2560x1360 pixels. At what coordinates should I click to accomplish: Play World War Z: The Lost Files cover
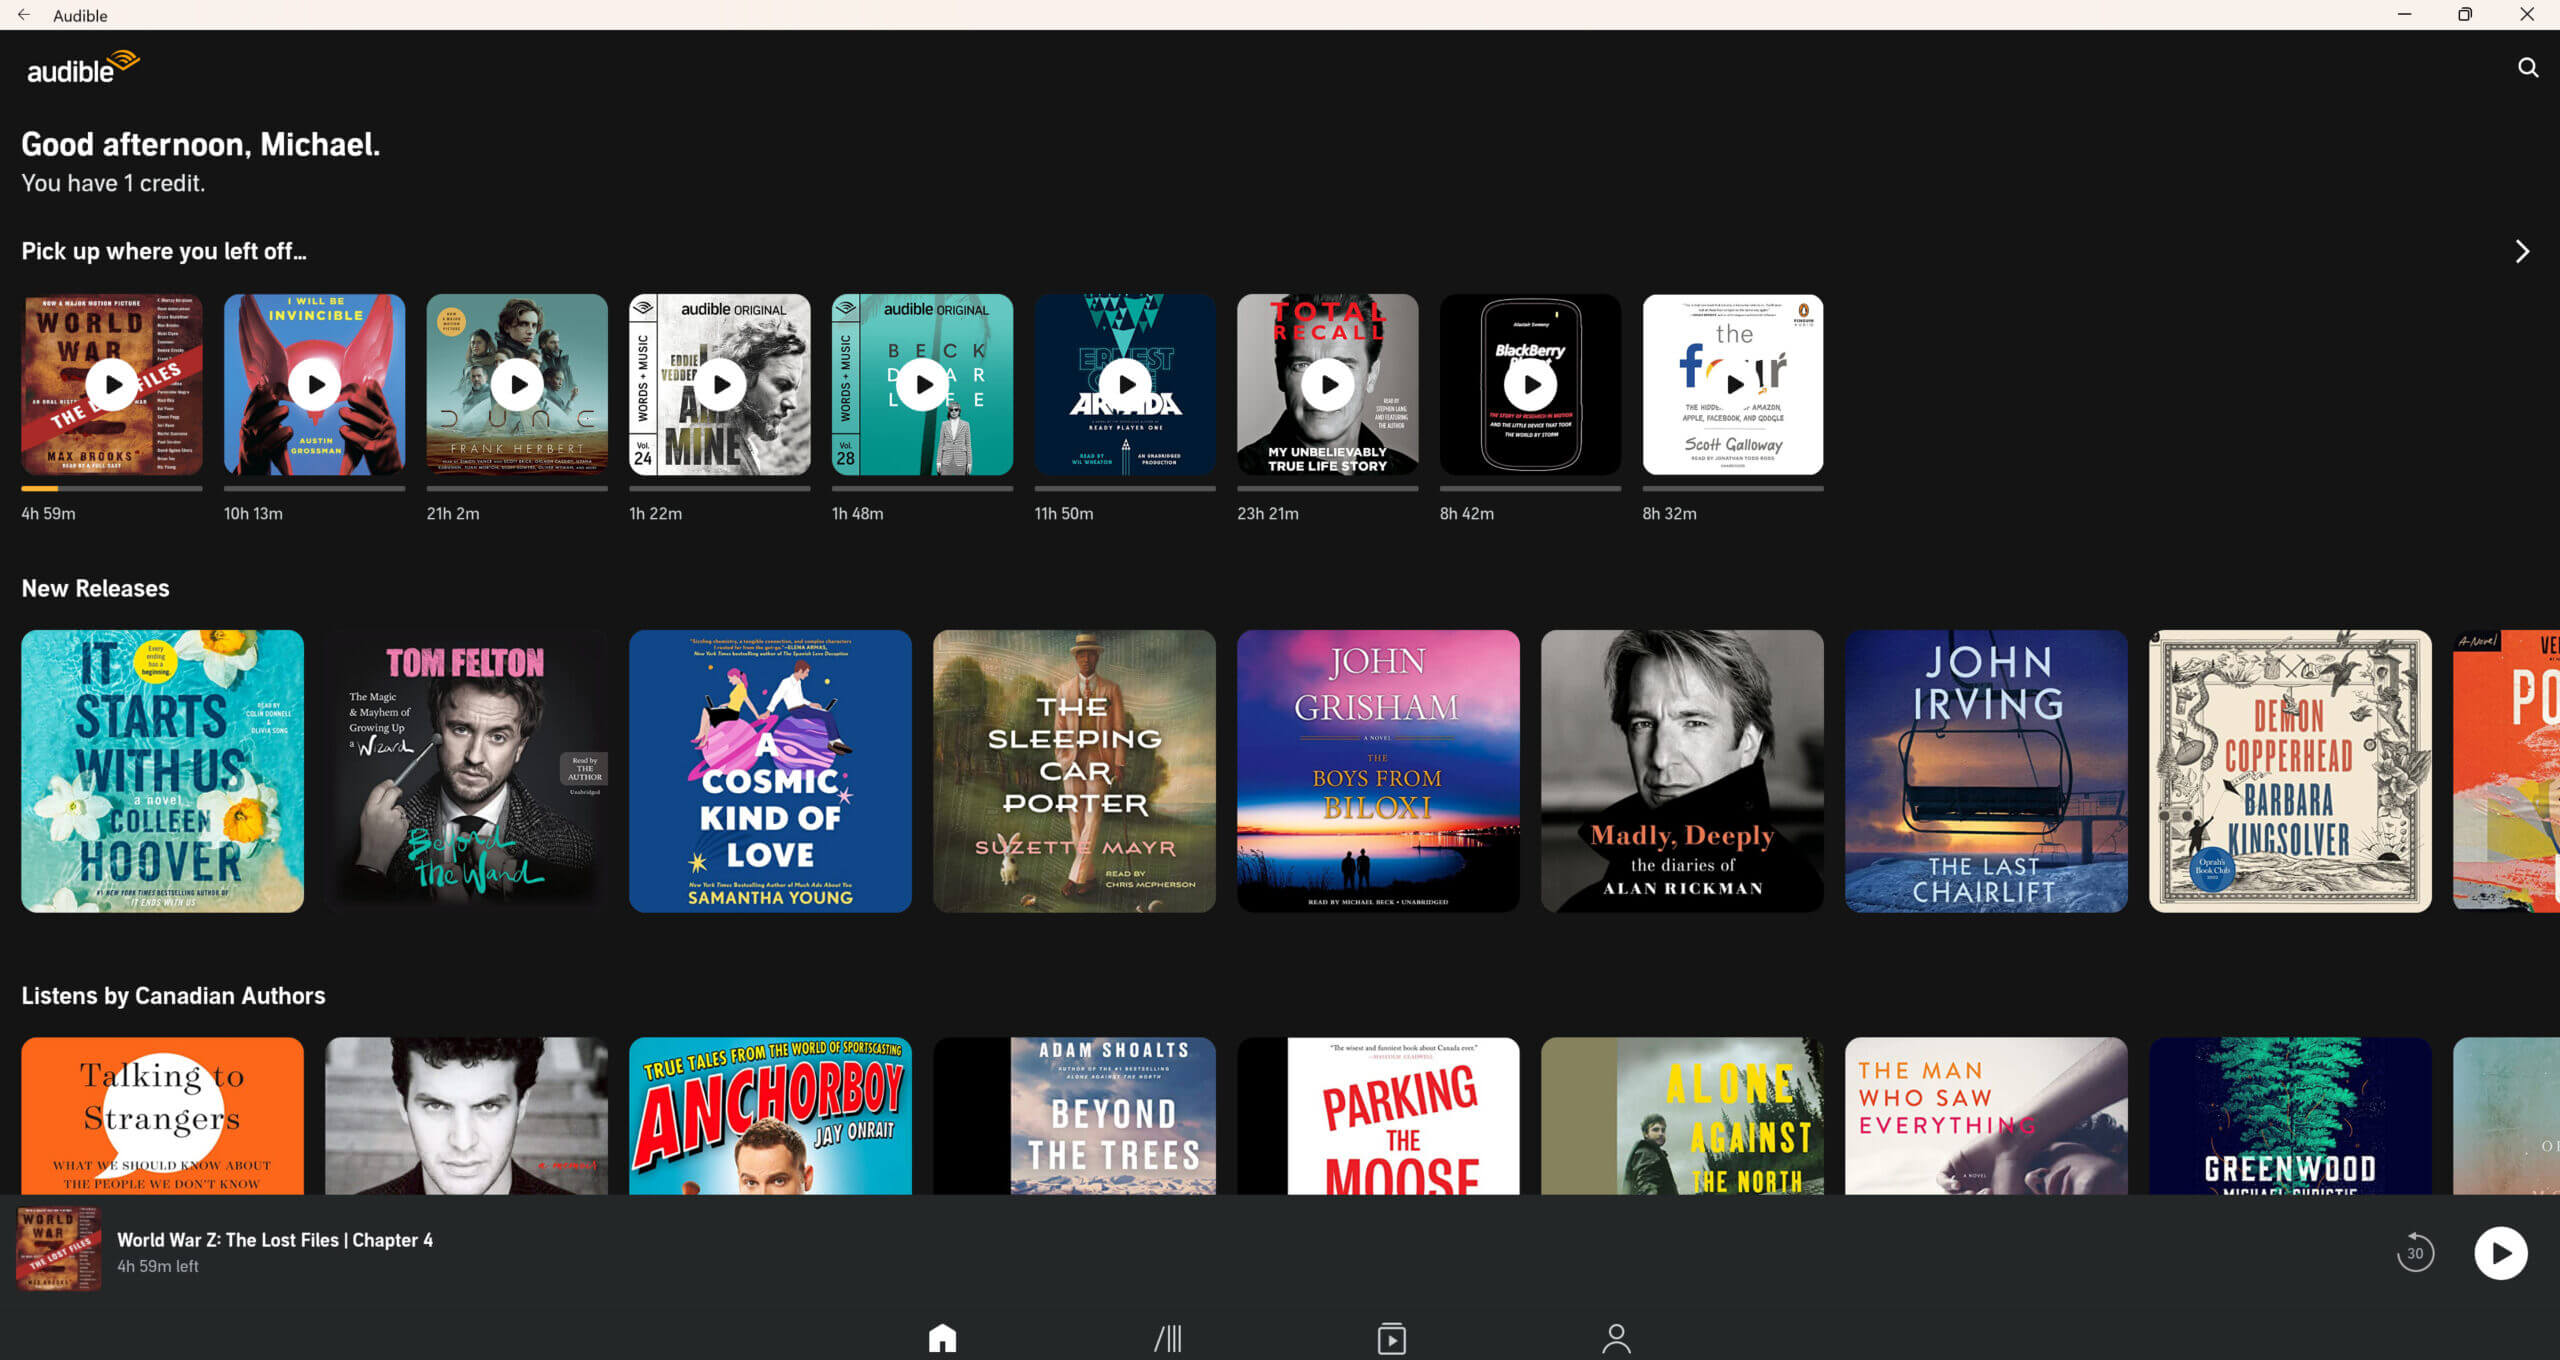pyautogui.click(x=112, y=384)
